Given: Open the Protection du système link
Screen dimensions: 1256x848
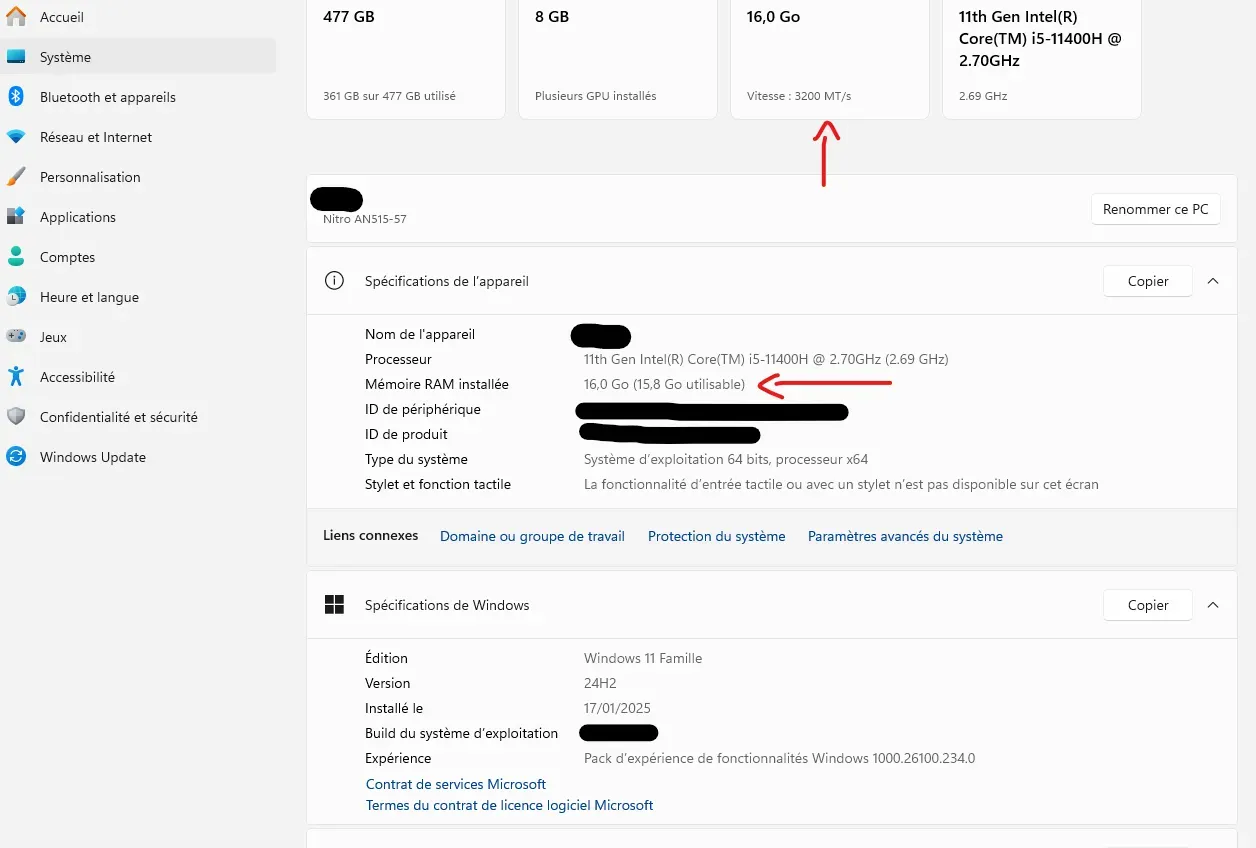Looking at the screenshot, I should (x=717, y=536).
